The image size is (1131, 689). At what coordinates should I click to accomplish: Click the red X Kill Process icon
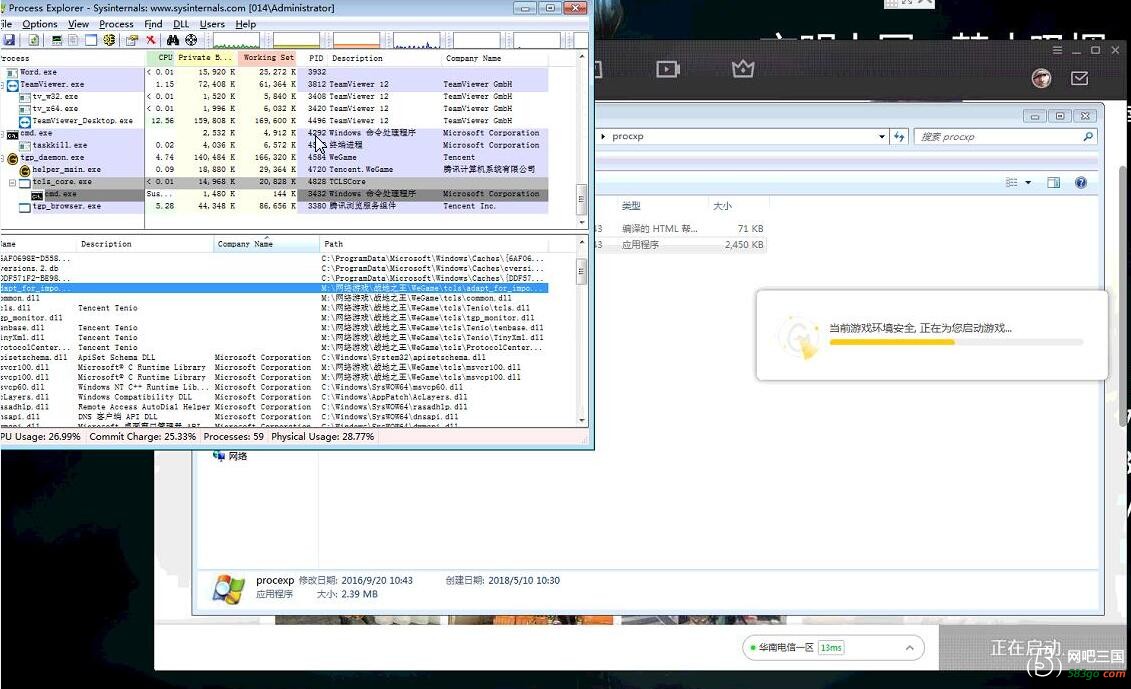pos(151,40)
